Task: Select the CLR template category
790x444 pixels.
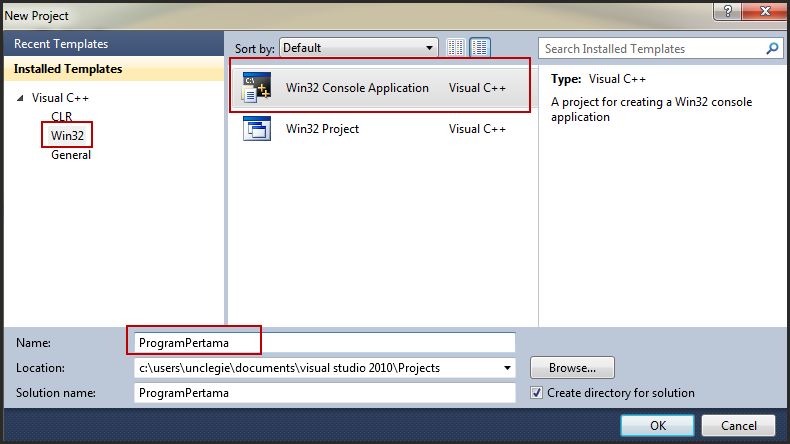Action: 61,116
